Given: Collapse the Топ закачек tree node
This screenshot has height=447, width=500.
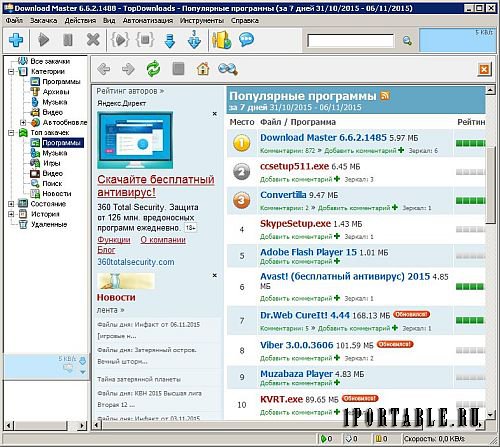Looking at the screenshot, I should (11, 133).
